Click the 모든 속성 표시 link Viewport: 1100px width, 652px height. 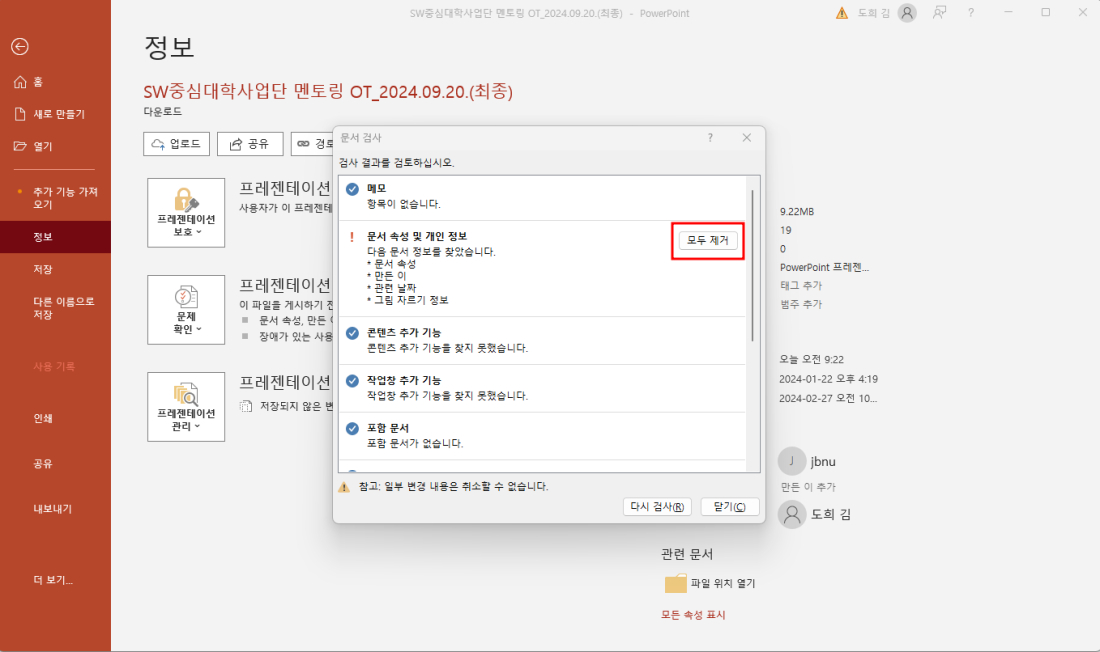pyautogui.click(x=693, y=614)
